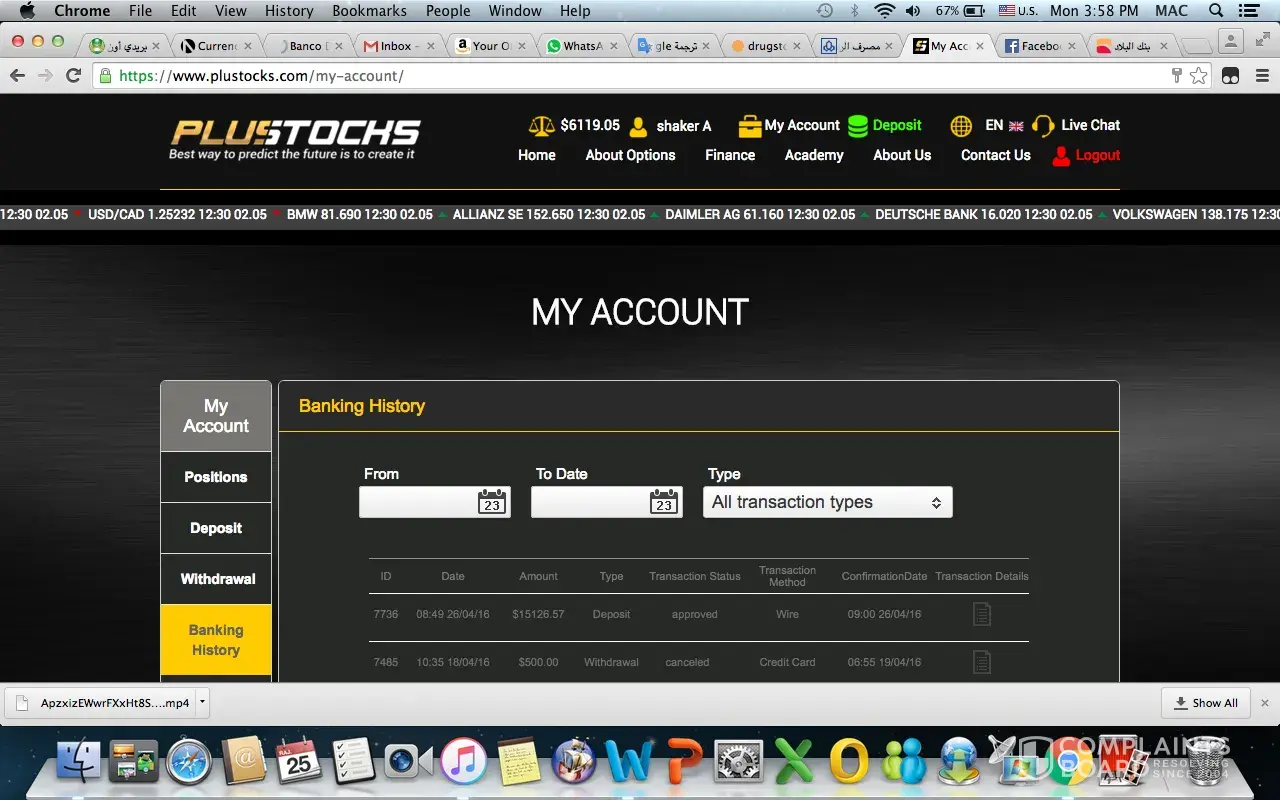Click the Live Chat headset icon
Image resolution: width=1280 pixels, height=800 pixels.
[x=1043, y=126]
